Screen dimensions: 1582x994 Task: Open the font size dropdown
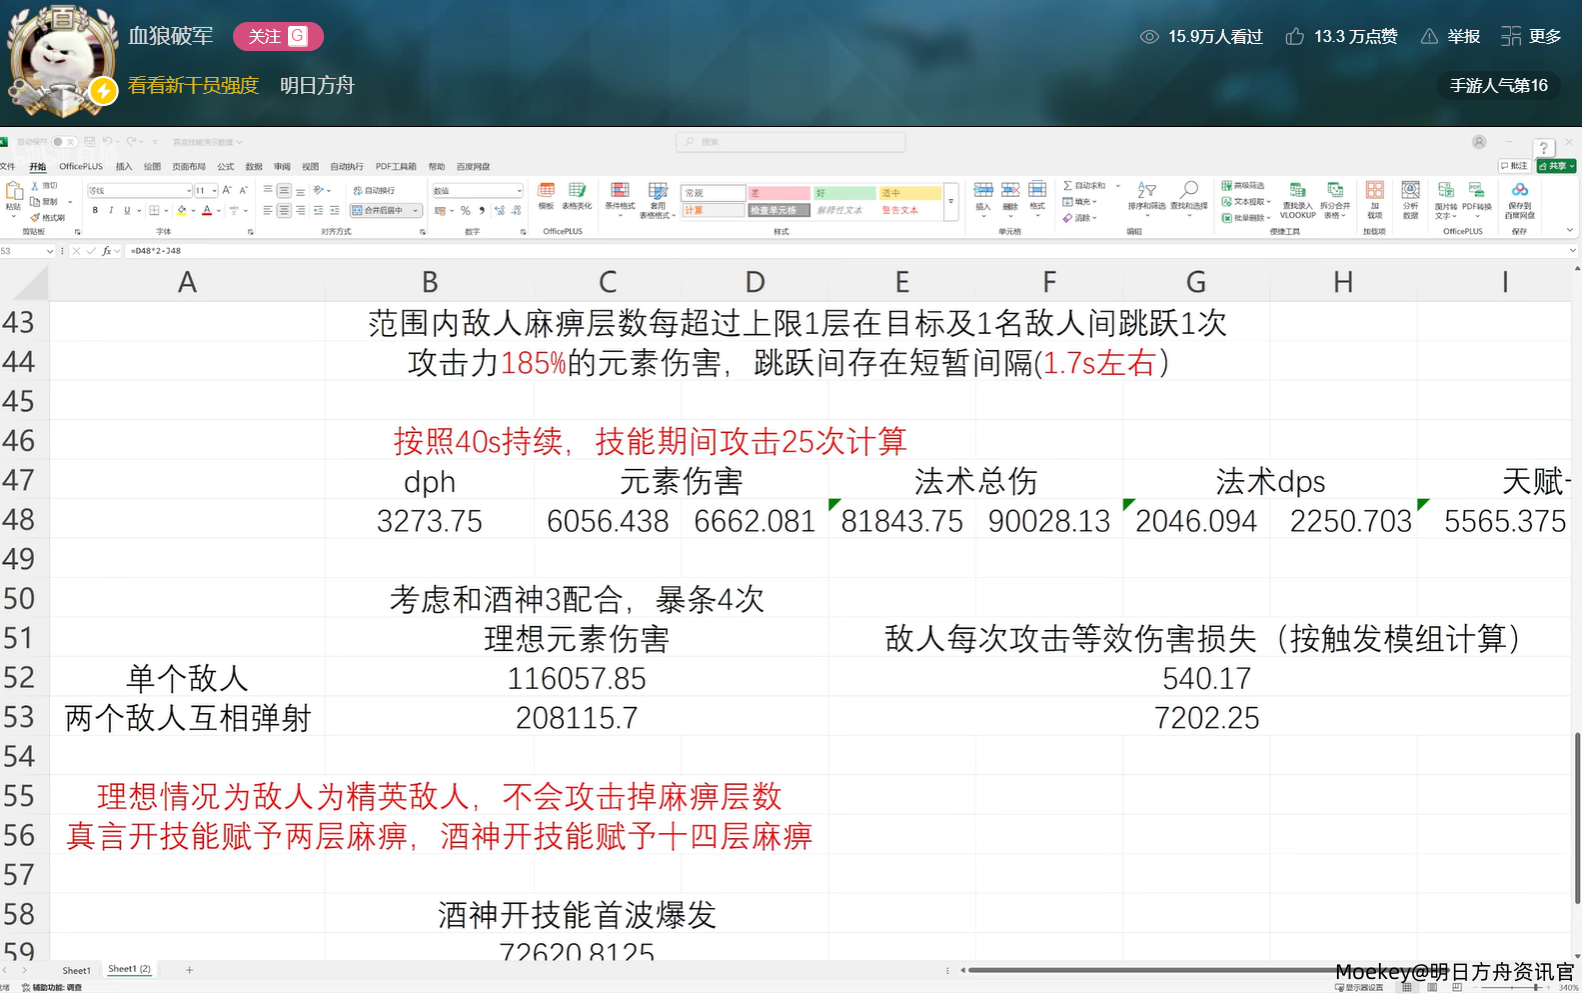point(214,191)
